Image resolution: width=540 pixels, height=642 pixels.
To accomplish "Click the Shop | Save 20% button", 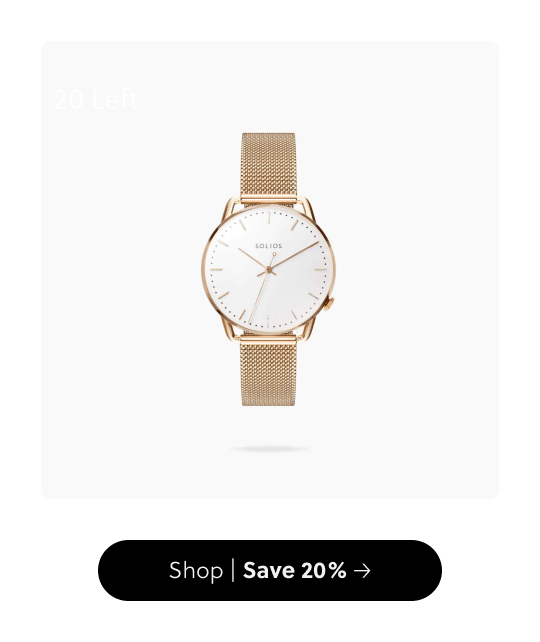I will (x=270, y=570).
